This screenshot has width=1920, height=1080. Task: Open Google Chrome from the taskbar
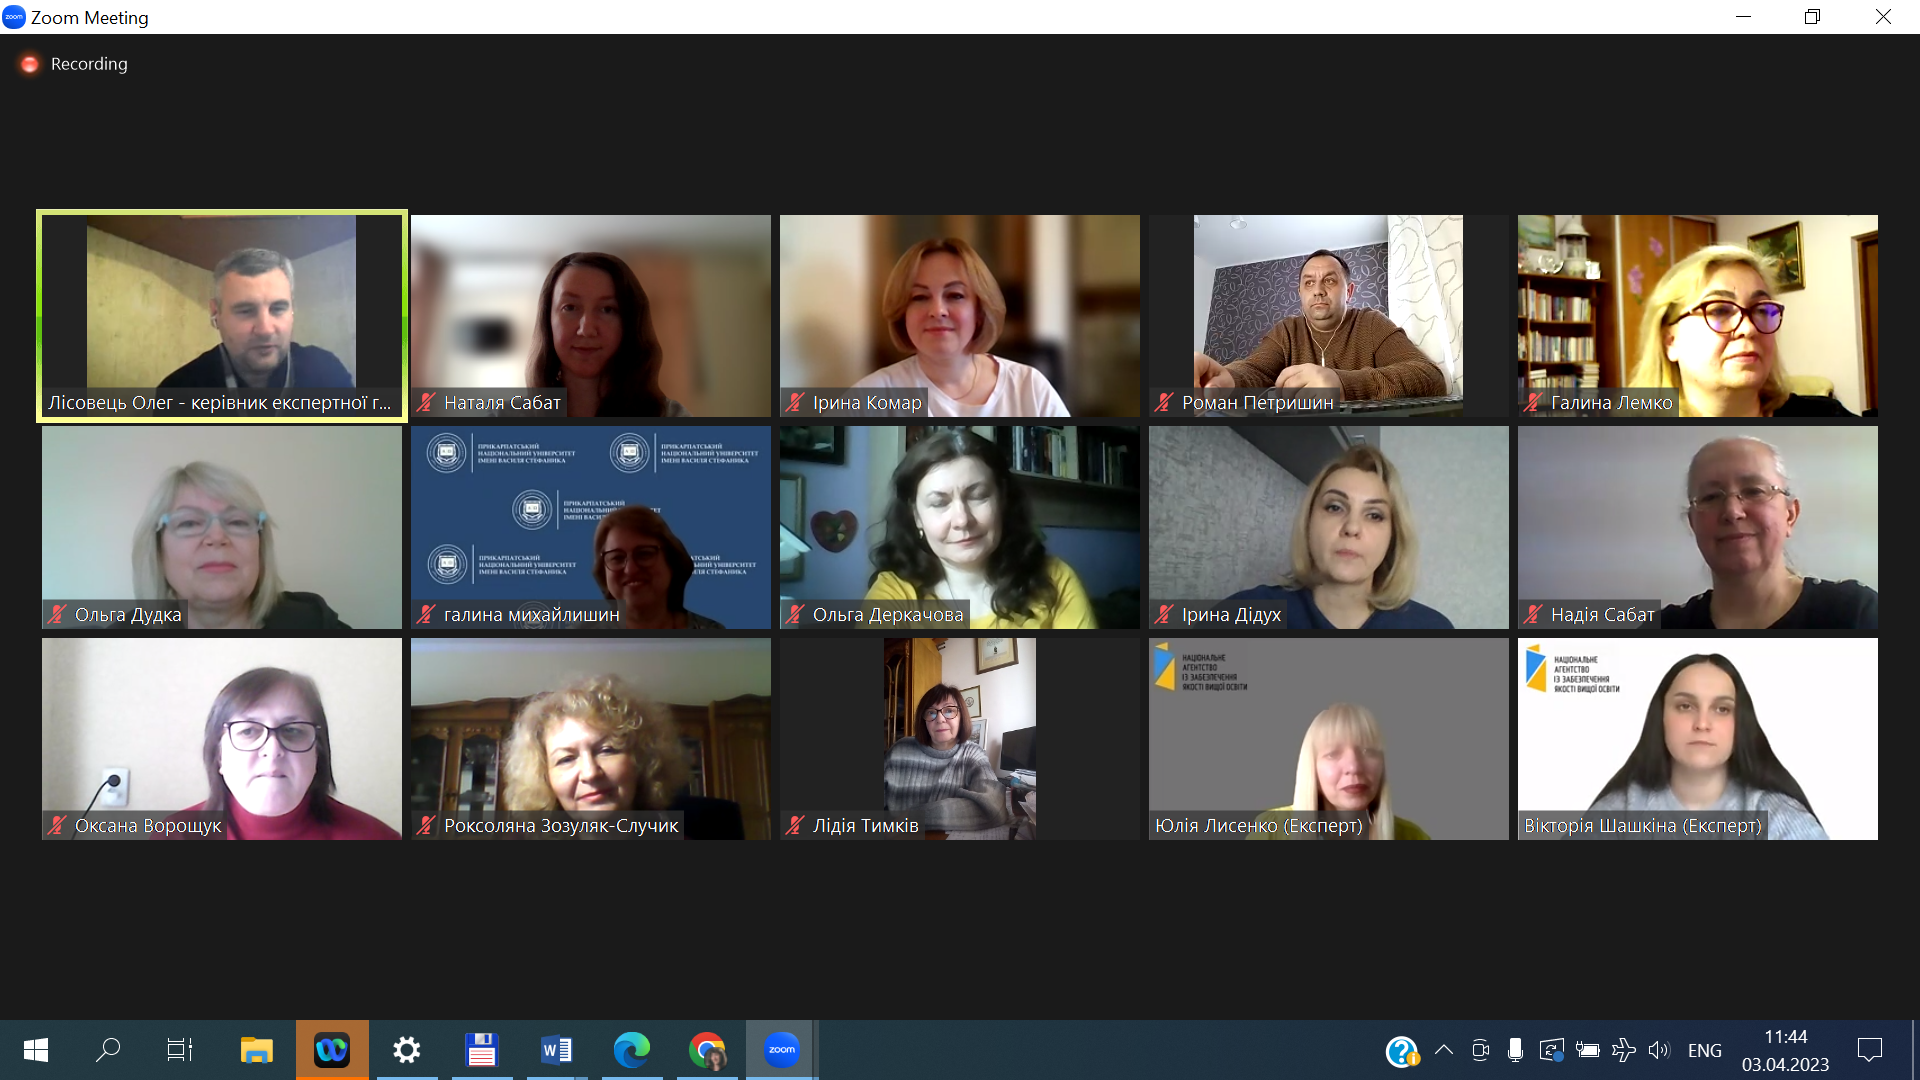point(707,1049)
